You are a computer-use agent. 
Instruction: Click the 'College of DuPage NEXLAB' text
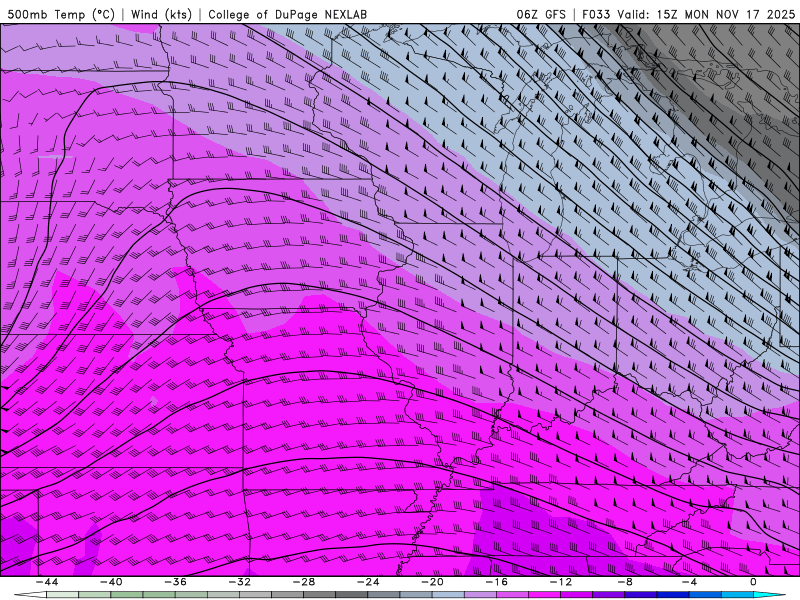tap(287, 14)
